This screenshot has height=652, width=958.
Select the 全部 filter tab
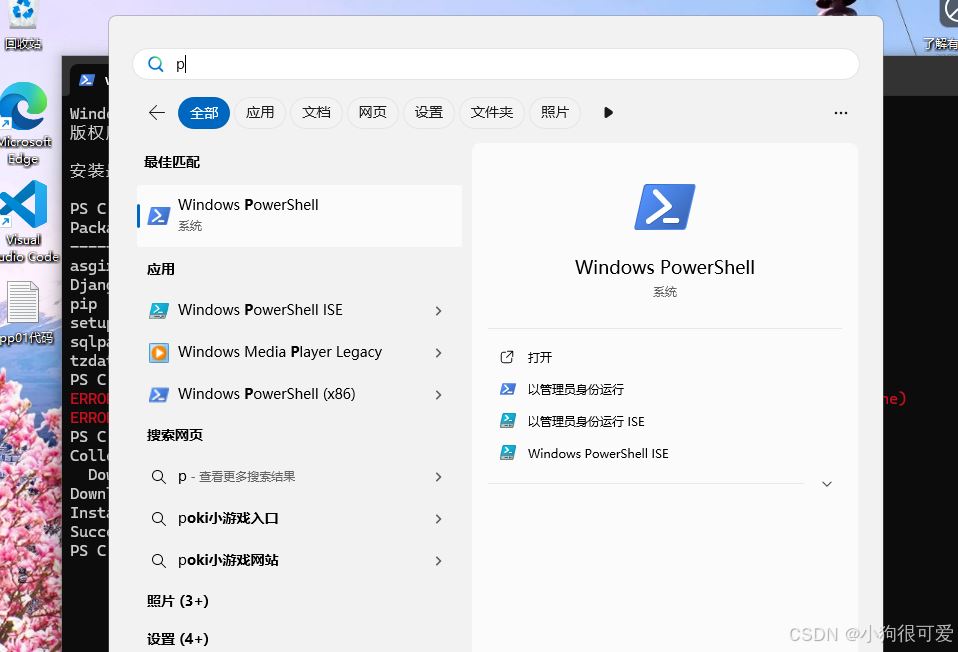tap(204, 112)
